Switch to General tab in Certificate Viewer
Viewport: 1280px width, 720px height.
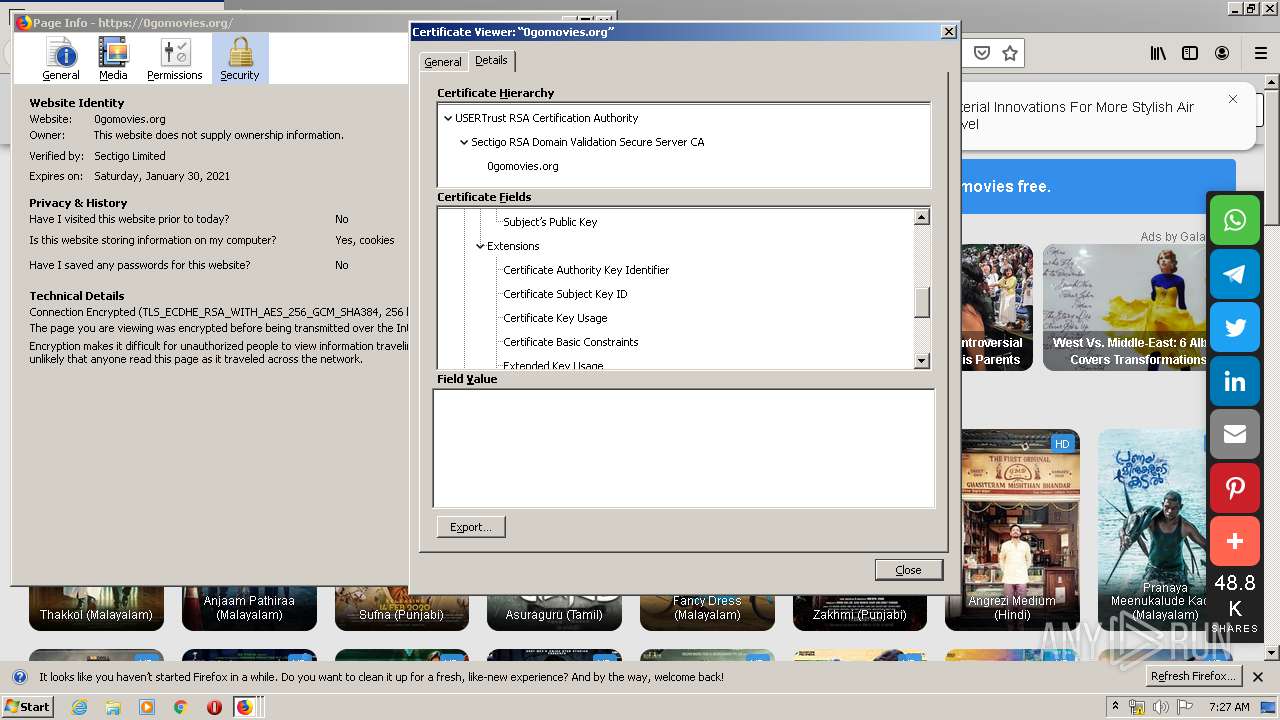point(443,62)
